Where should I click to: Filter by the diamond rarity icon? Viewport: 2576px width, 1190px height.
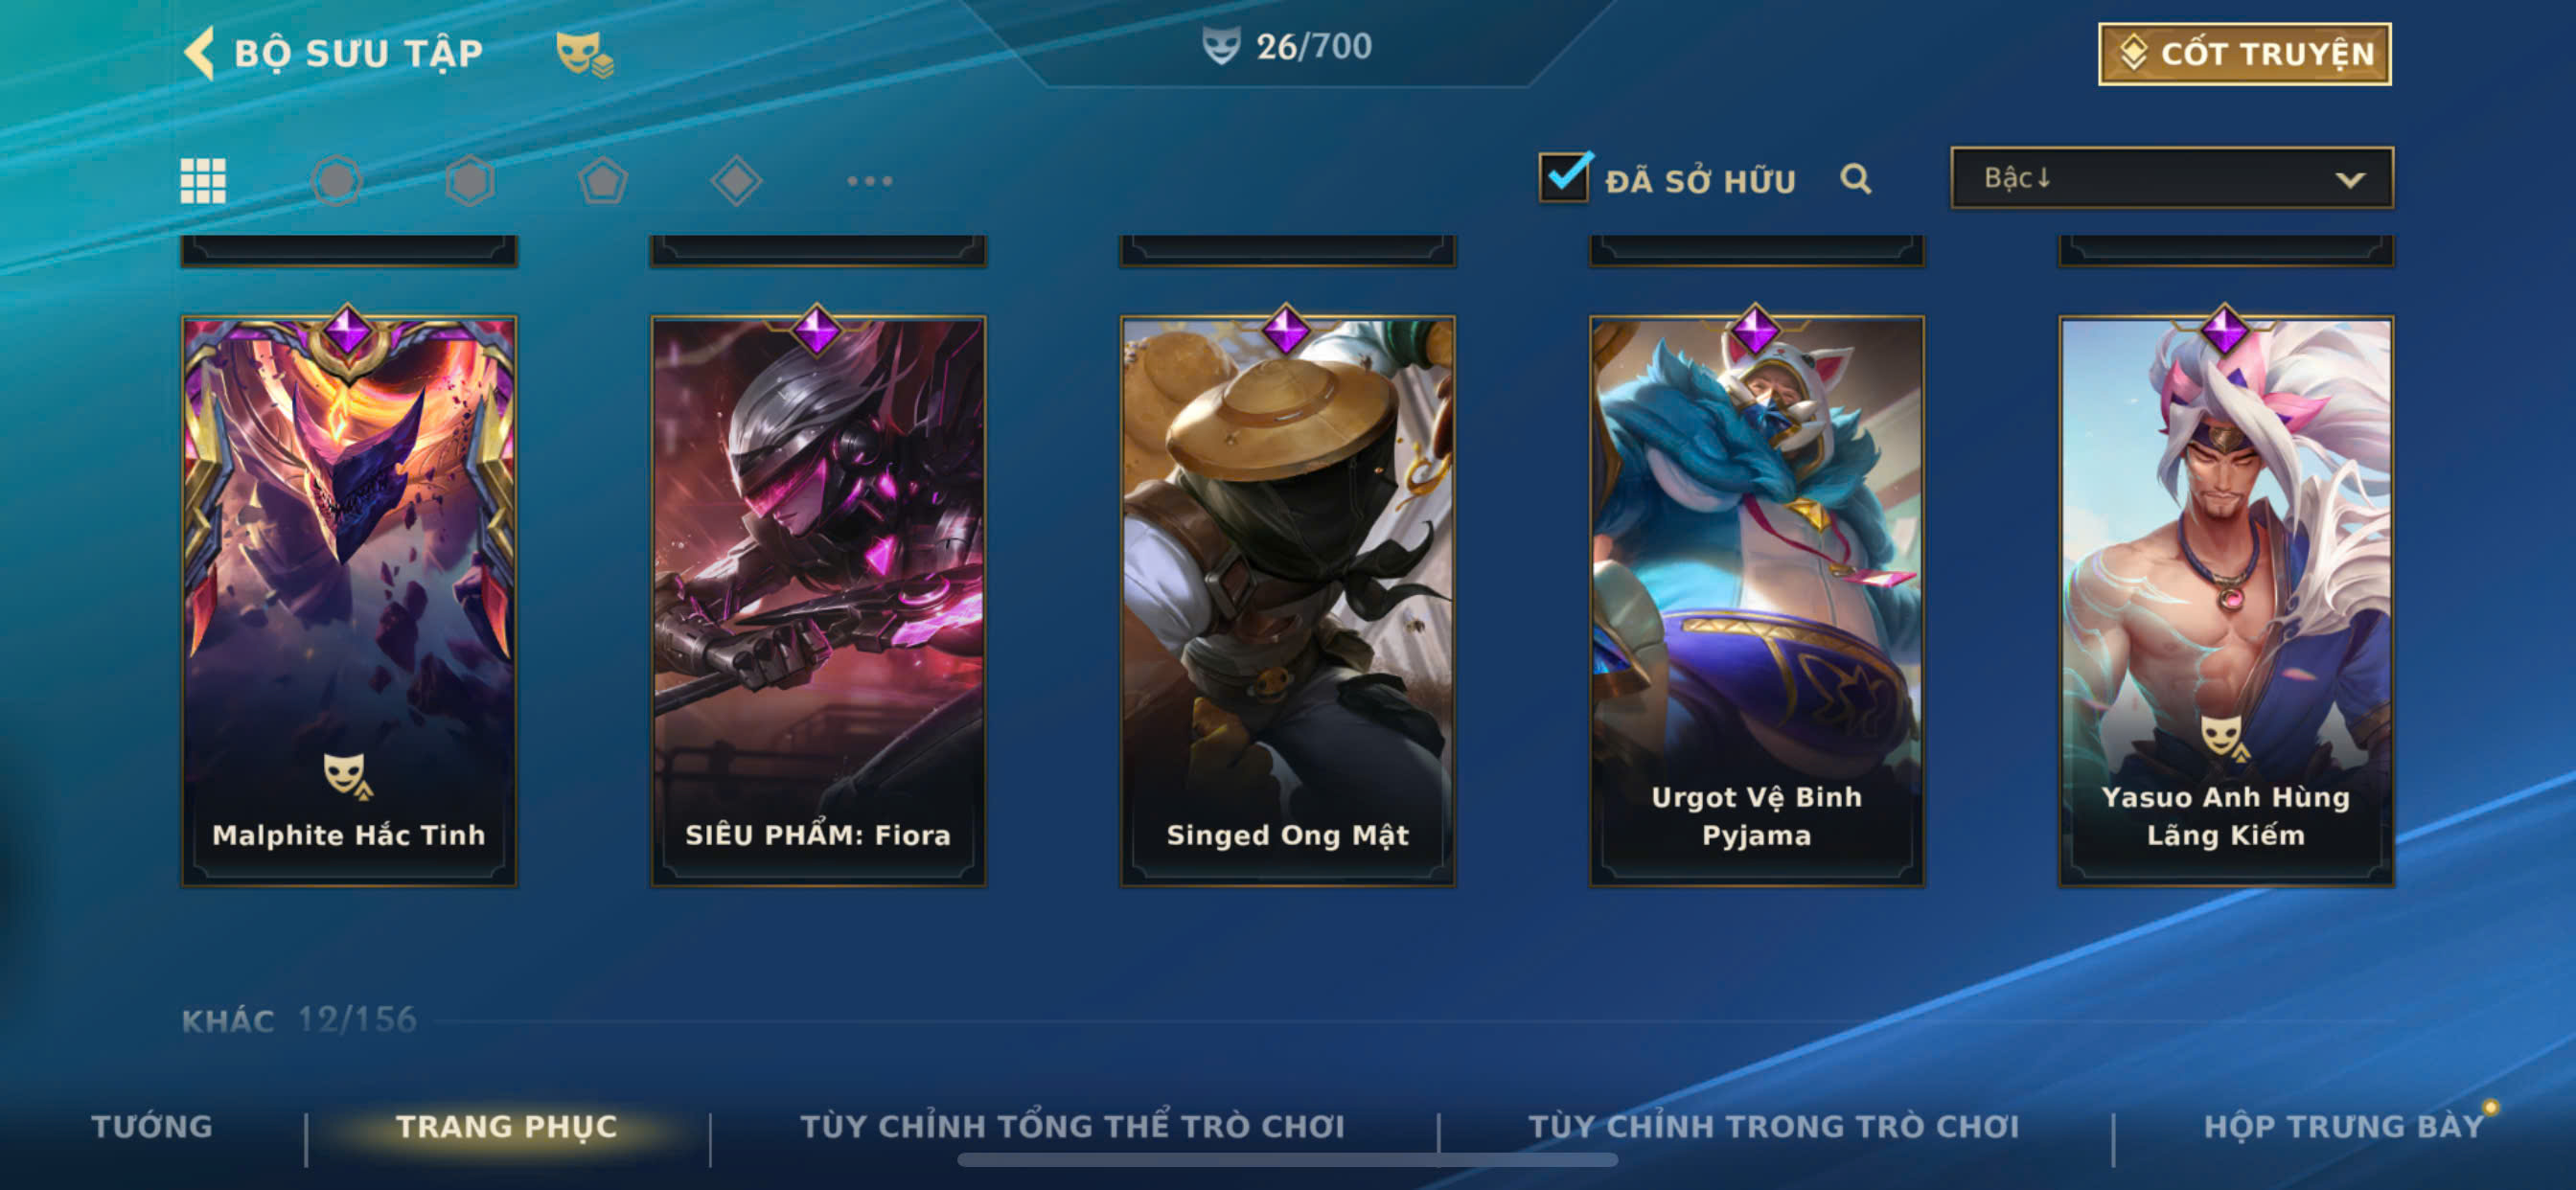click(736, 181)
